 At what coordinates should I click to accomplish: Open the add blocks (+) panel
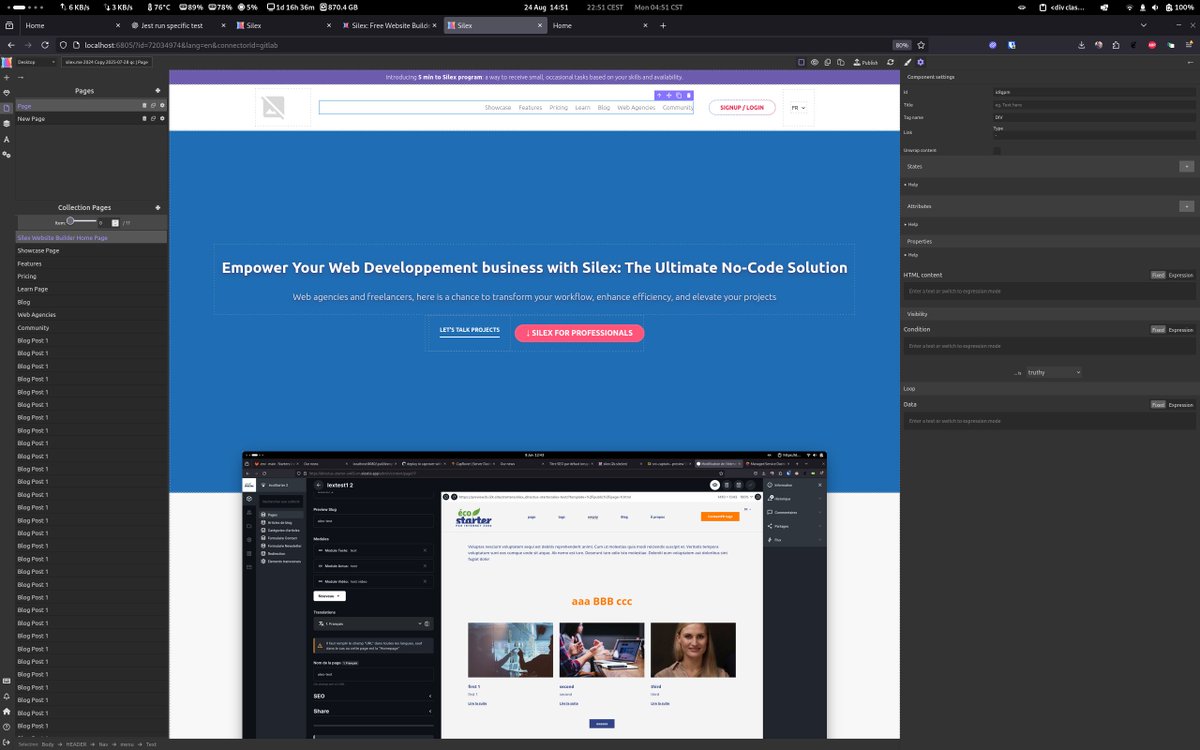[x=6, y=77]
